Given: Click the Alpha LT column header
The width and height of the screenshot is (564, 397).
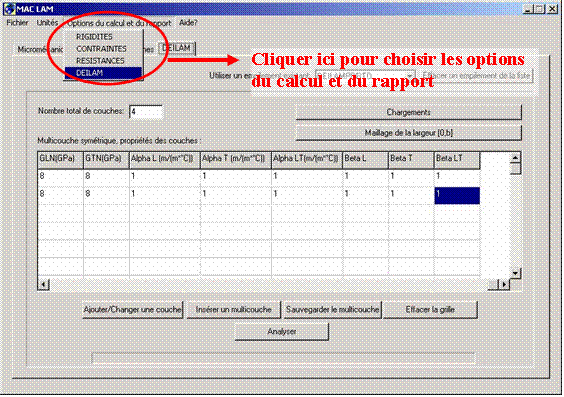Looking at the screenshot, I should pyautogui.click(x=307, y=160).
